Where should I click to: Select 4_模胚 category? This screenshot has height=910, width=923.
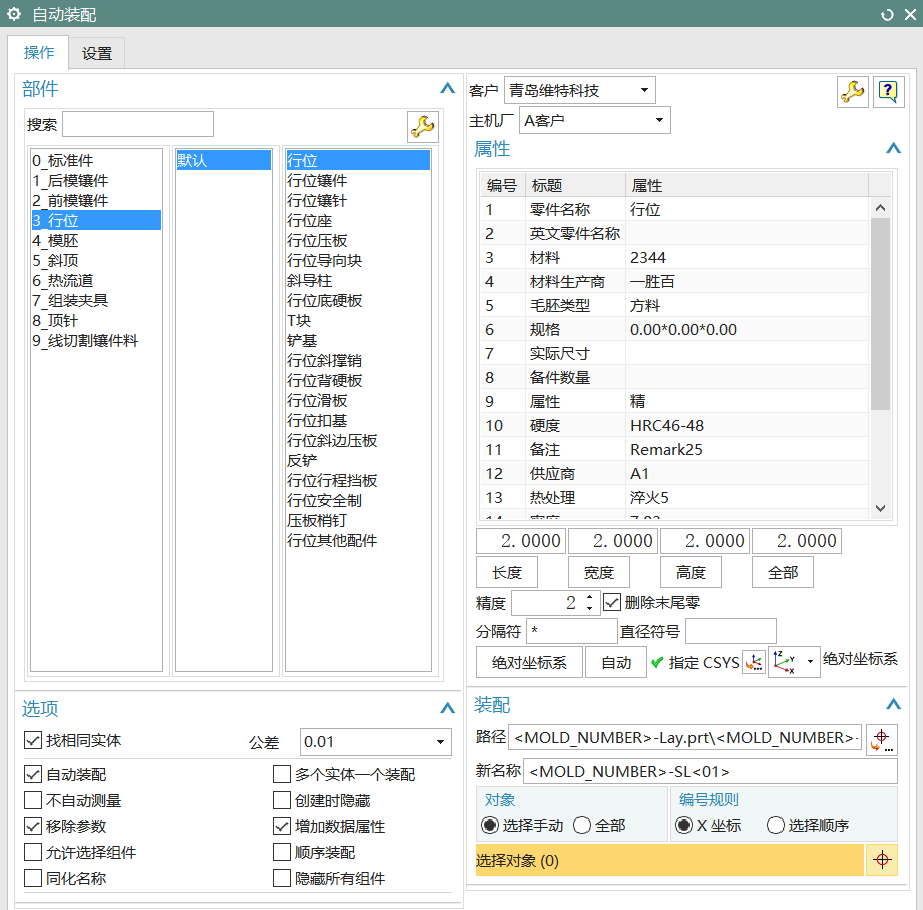tap(96, 241)
